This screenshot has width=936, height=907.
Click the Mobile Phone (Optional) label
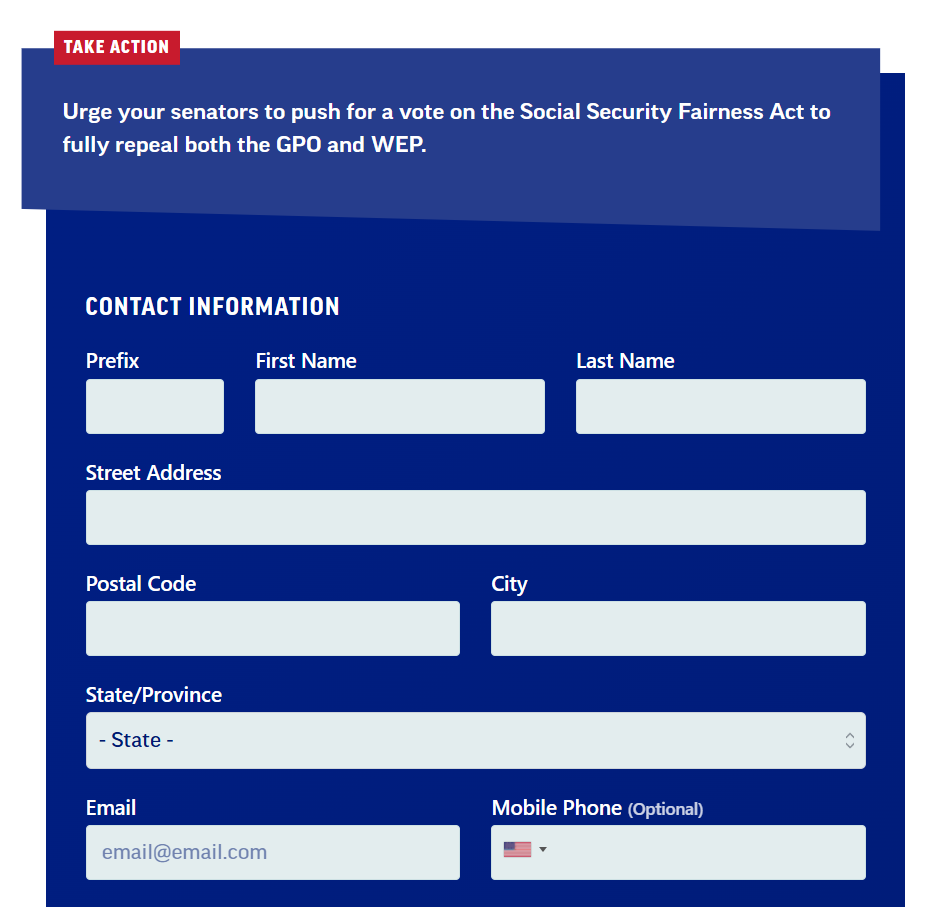597,808
